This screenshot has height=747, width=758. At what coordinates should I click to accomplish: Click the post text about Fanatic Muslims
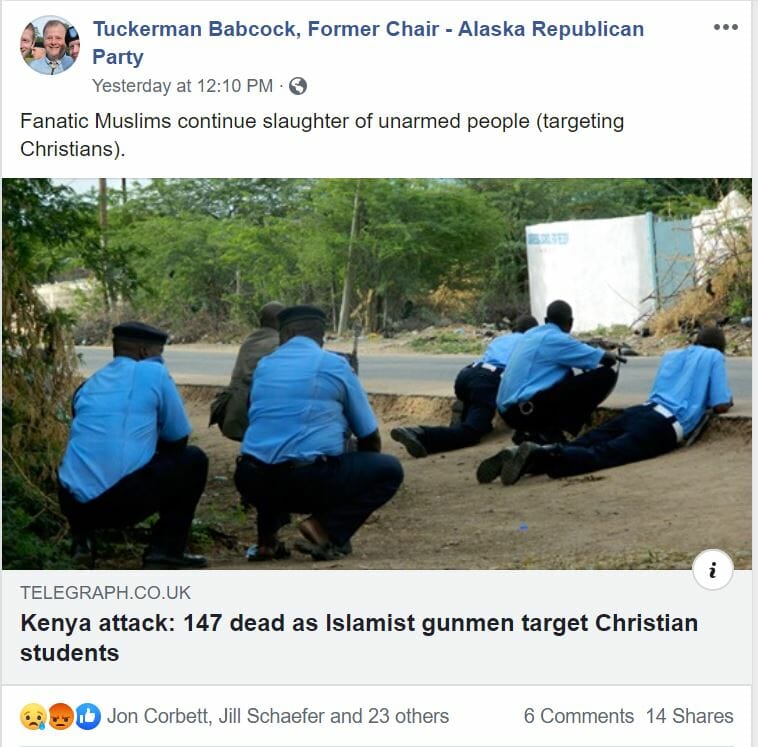[x=322, y=135]
